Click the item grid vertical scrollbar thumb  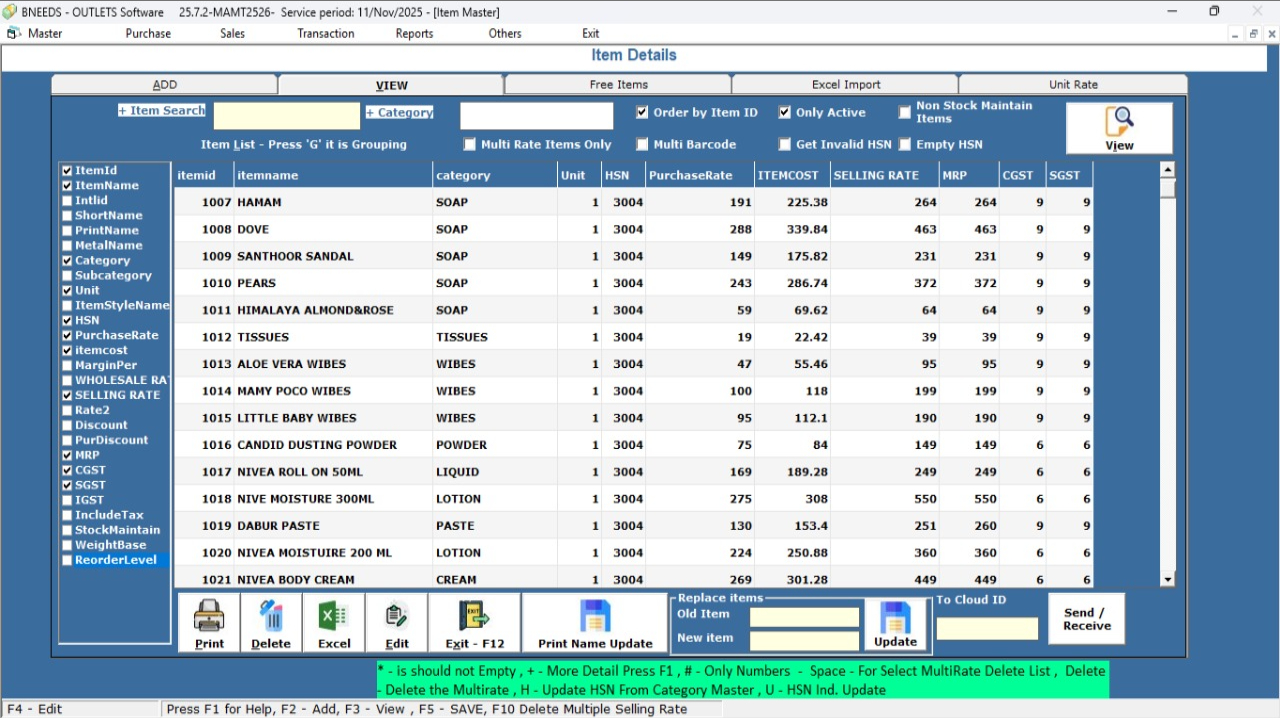point(1167,189)
